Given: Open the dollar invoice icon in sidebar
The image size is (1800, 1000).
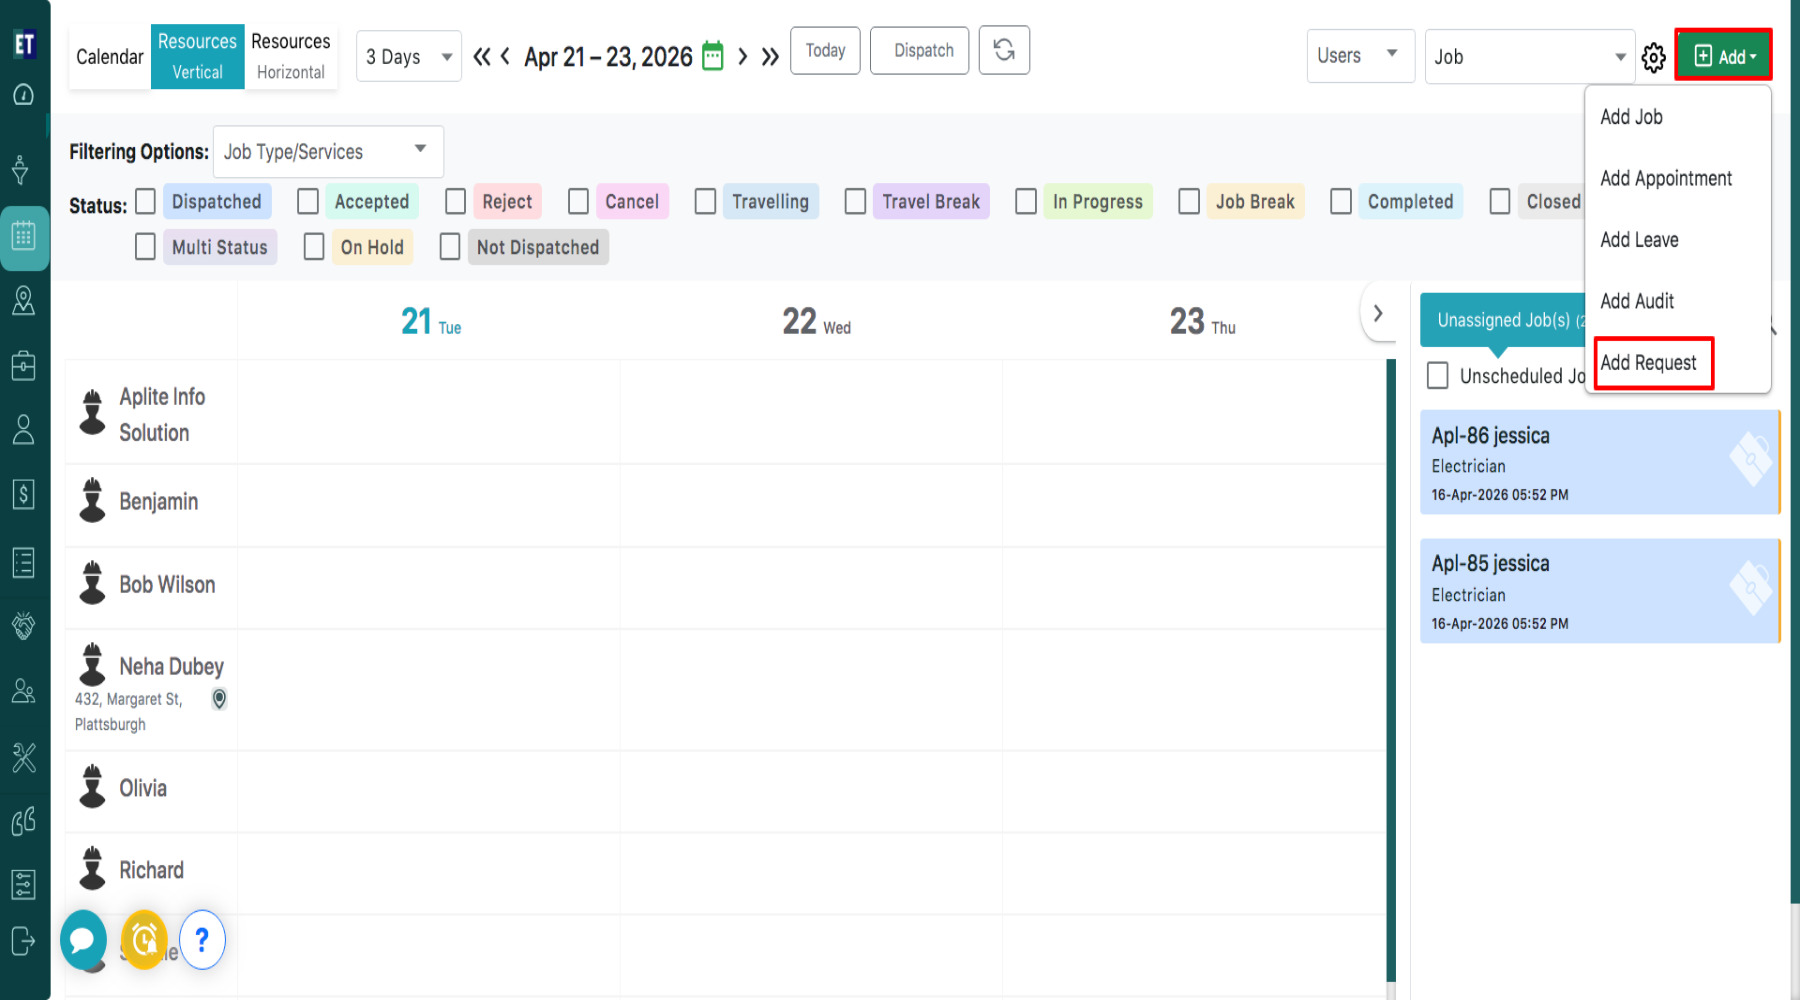Looking at the screenshot, I should tap(23, 494).
